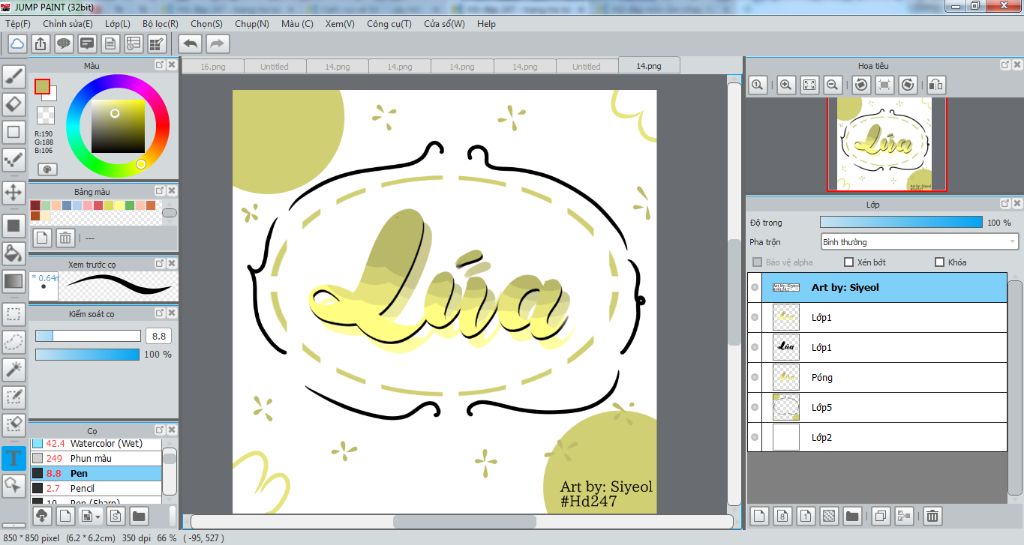This screenshot has height=545, width=1024.
Task: Undock the Hoa tiêu navigator panel
Action: [1004, 65]
